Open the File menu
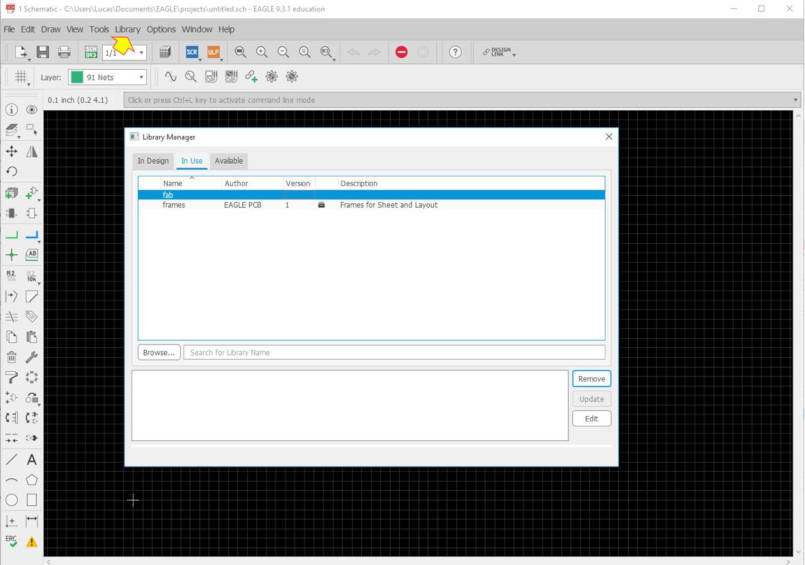 (9, 29)
